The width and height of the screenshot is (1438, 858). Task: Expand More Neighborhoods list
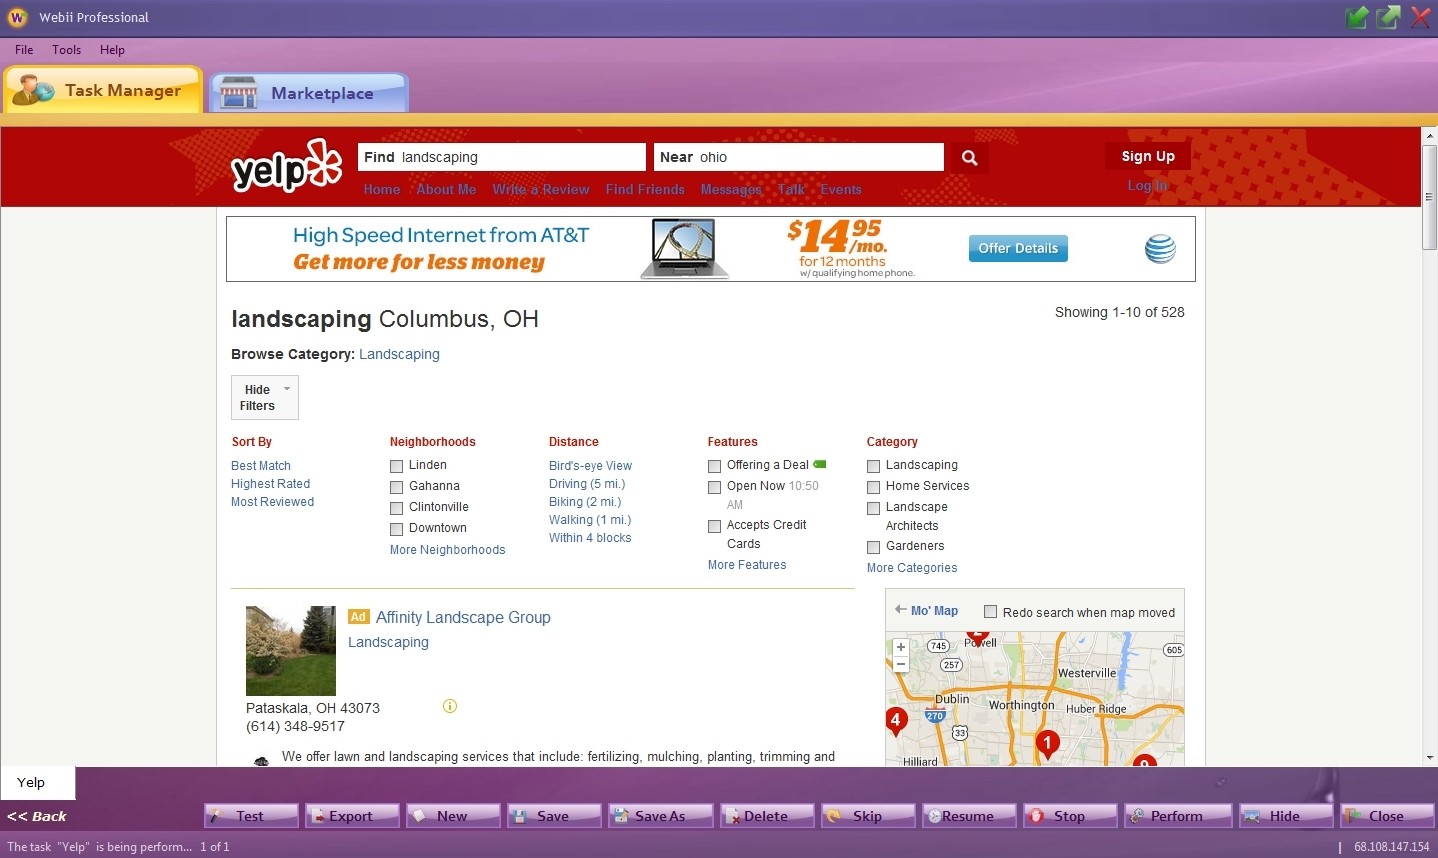coord(447,550)
